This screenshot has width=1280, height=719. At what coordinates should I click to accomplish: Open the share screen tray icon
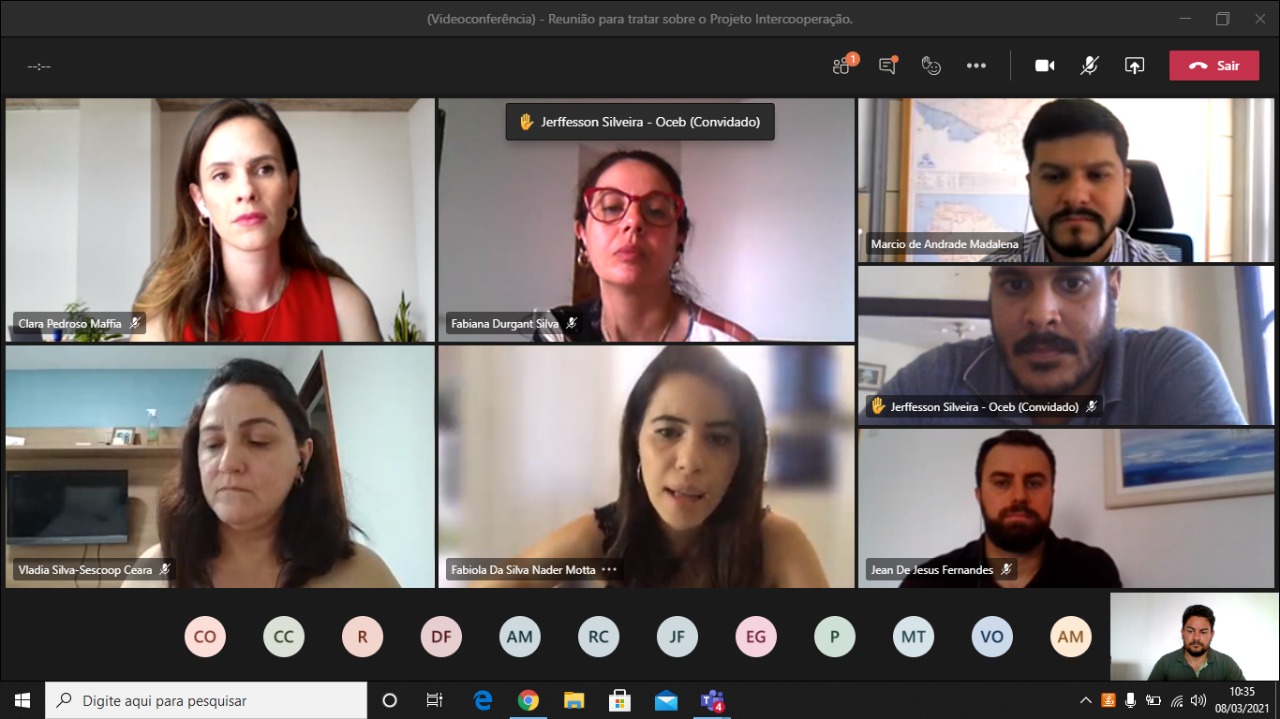pos(1134,66)
